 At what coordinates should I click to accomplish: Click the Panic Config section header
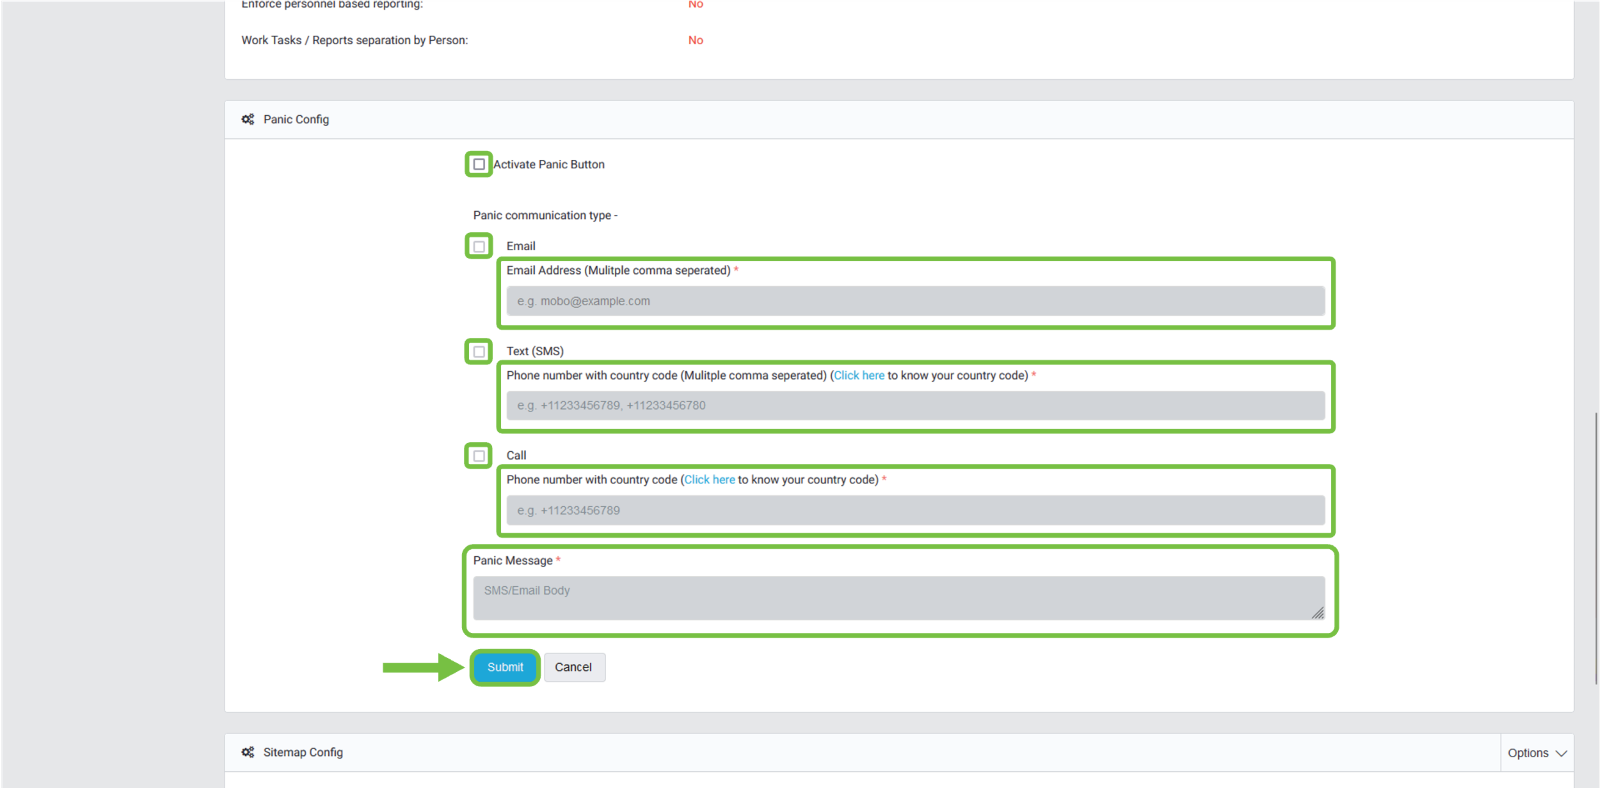pos(296,119)
